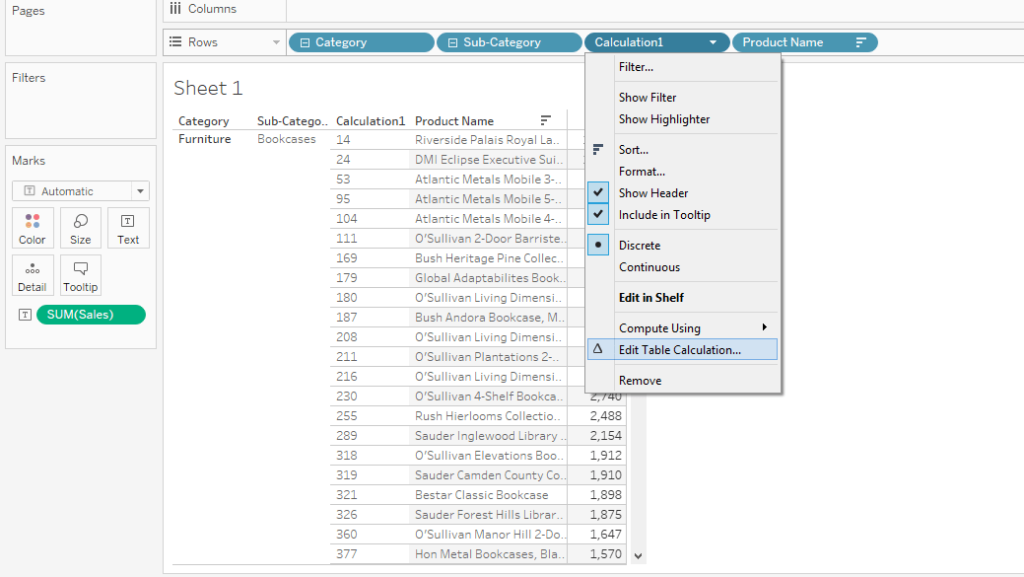Click the sort icon beside Product Name header
This screenshot has height=577, width=1024.
coord(545,121)
